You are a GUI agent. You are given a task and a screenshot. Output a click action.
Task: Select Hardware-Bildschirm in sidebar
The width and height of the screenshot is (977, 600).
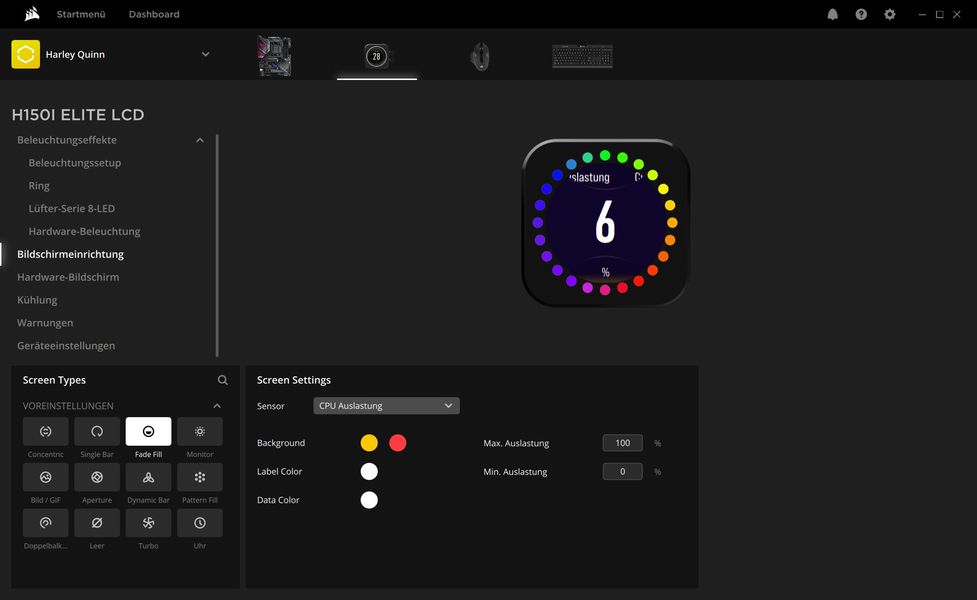68,277
